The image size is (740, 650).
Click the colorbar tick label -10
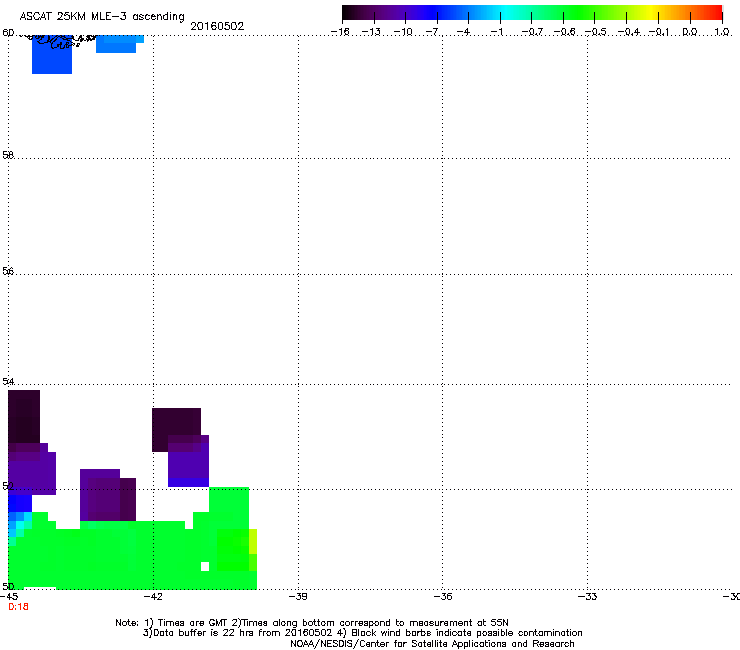(x=403, y=32)
